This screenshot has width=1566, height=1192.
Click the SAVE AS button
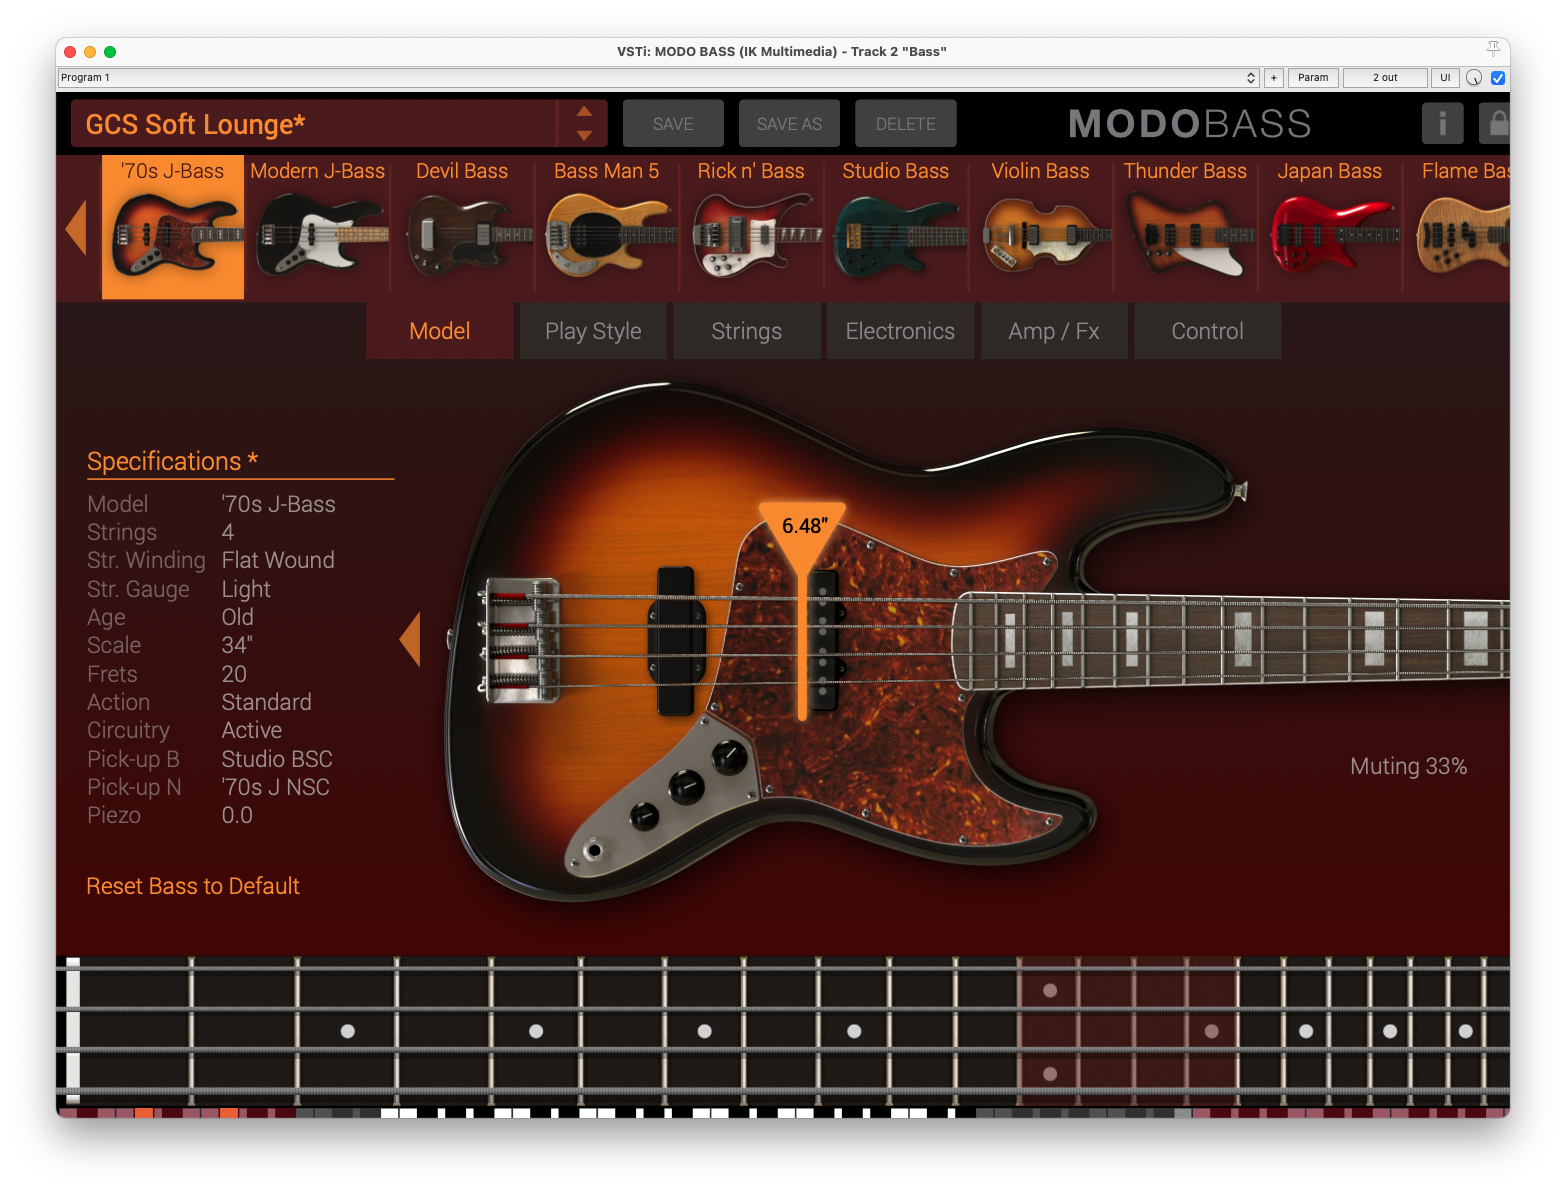[789, 124]
